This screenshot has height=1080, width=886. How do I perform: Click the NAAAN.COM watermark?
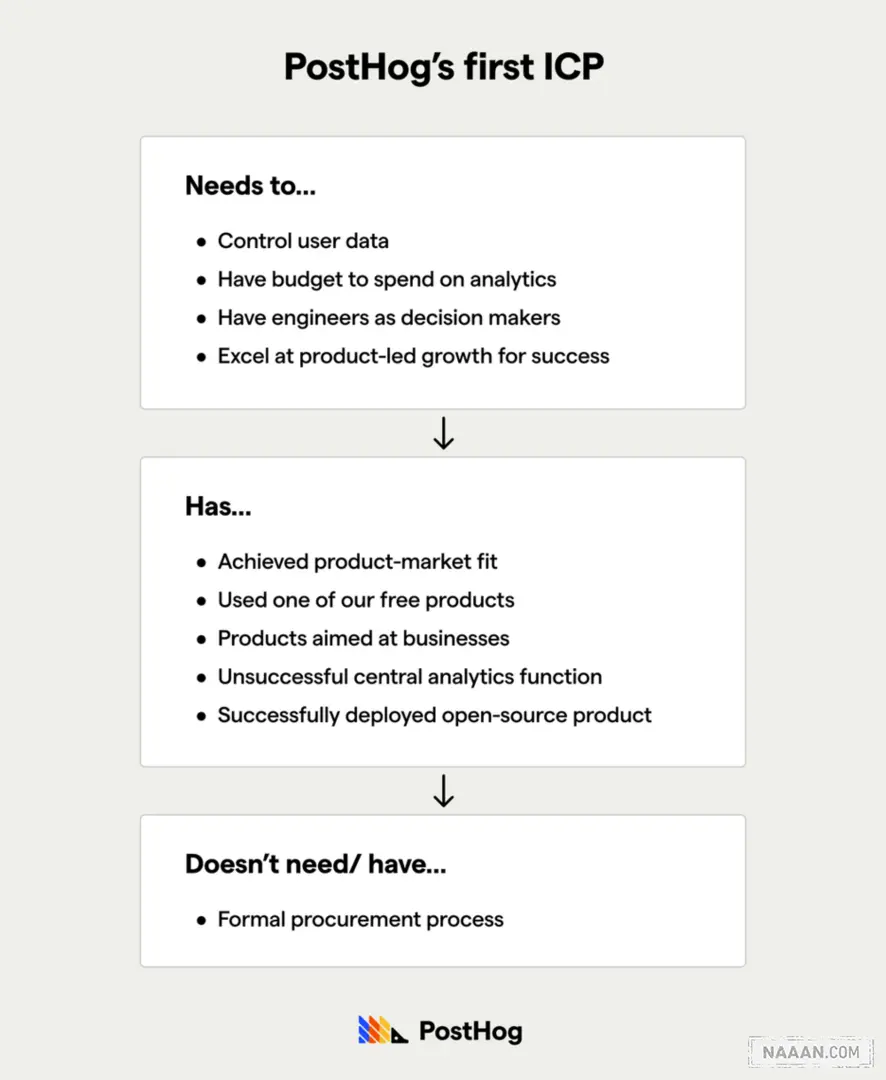tap(811, 1052)
